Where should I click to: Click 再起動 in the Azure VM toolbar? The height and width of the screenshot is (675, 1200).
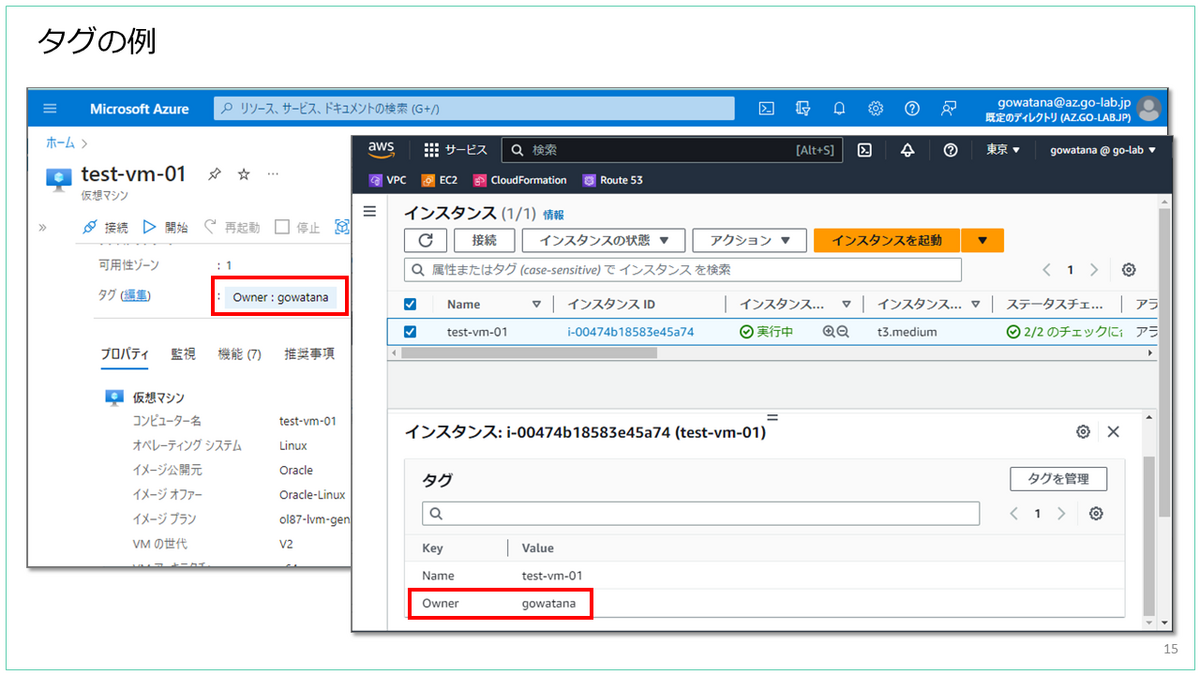coord(232,227)
